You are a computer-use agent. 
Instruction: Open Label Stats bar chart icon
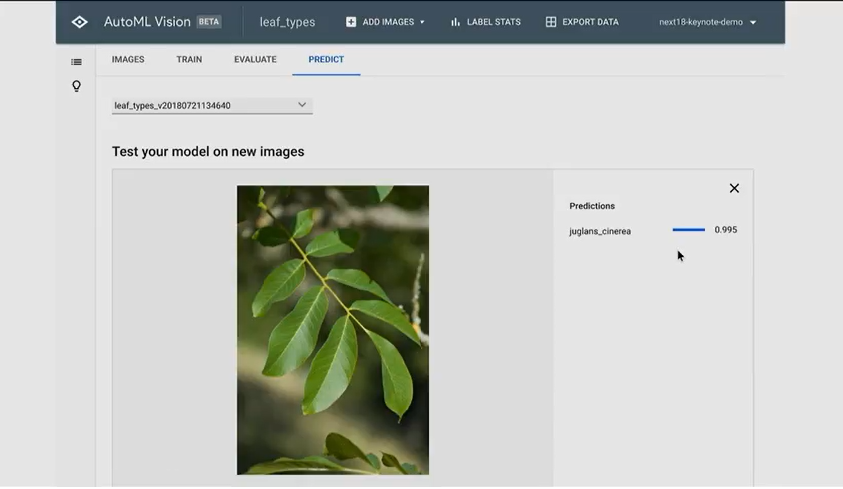tap(456, 22)
